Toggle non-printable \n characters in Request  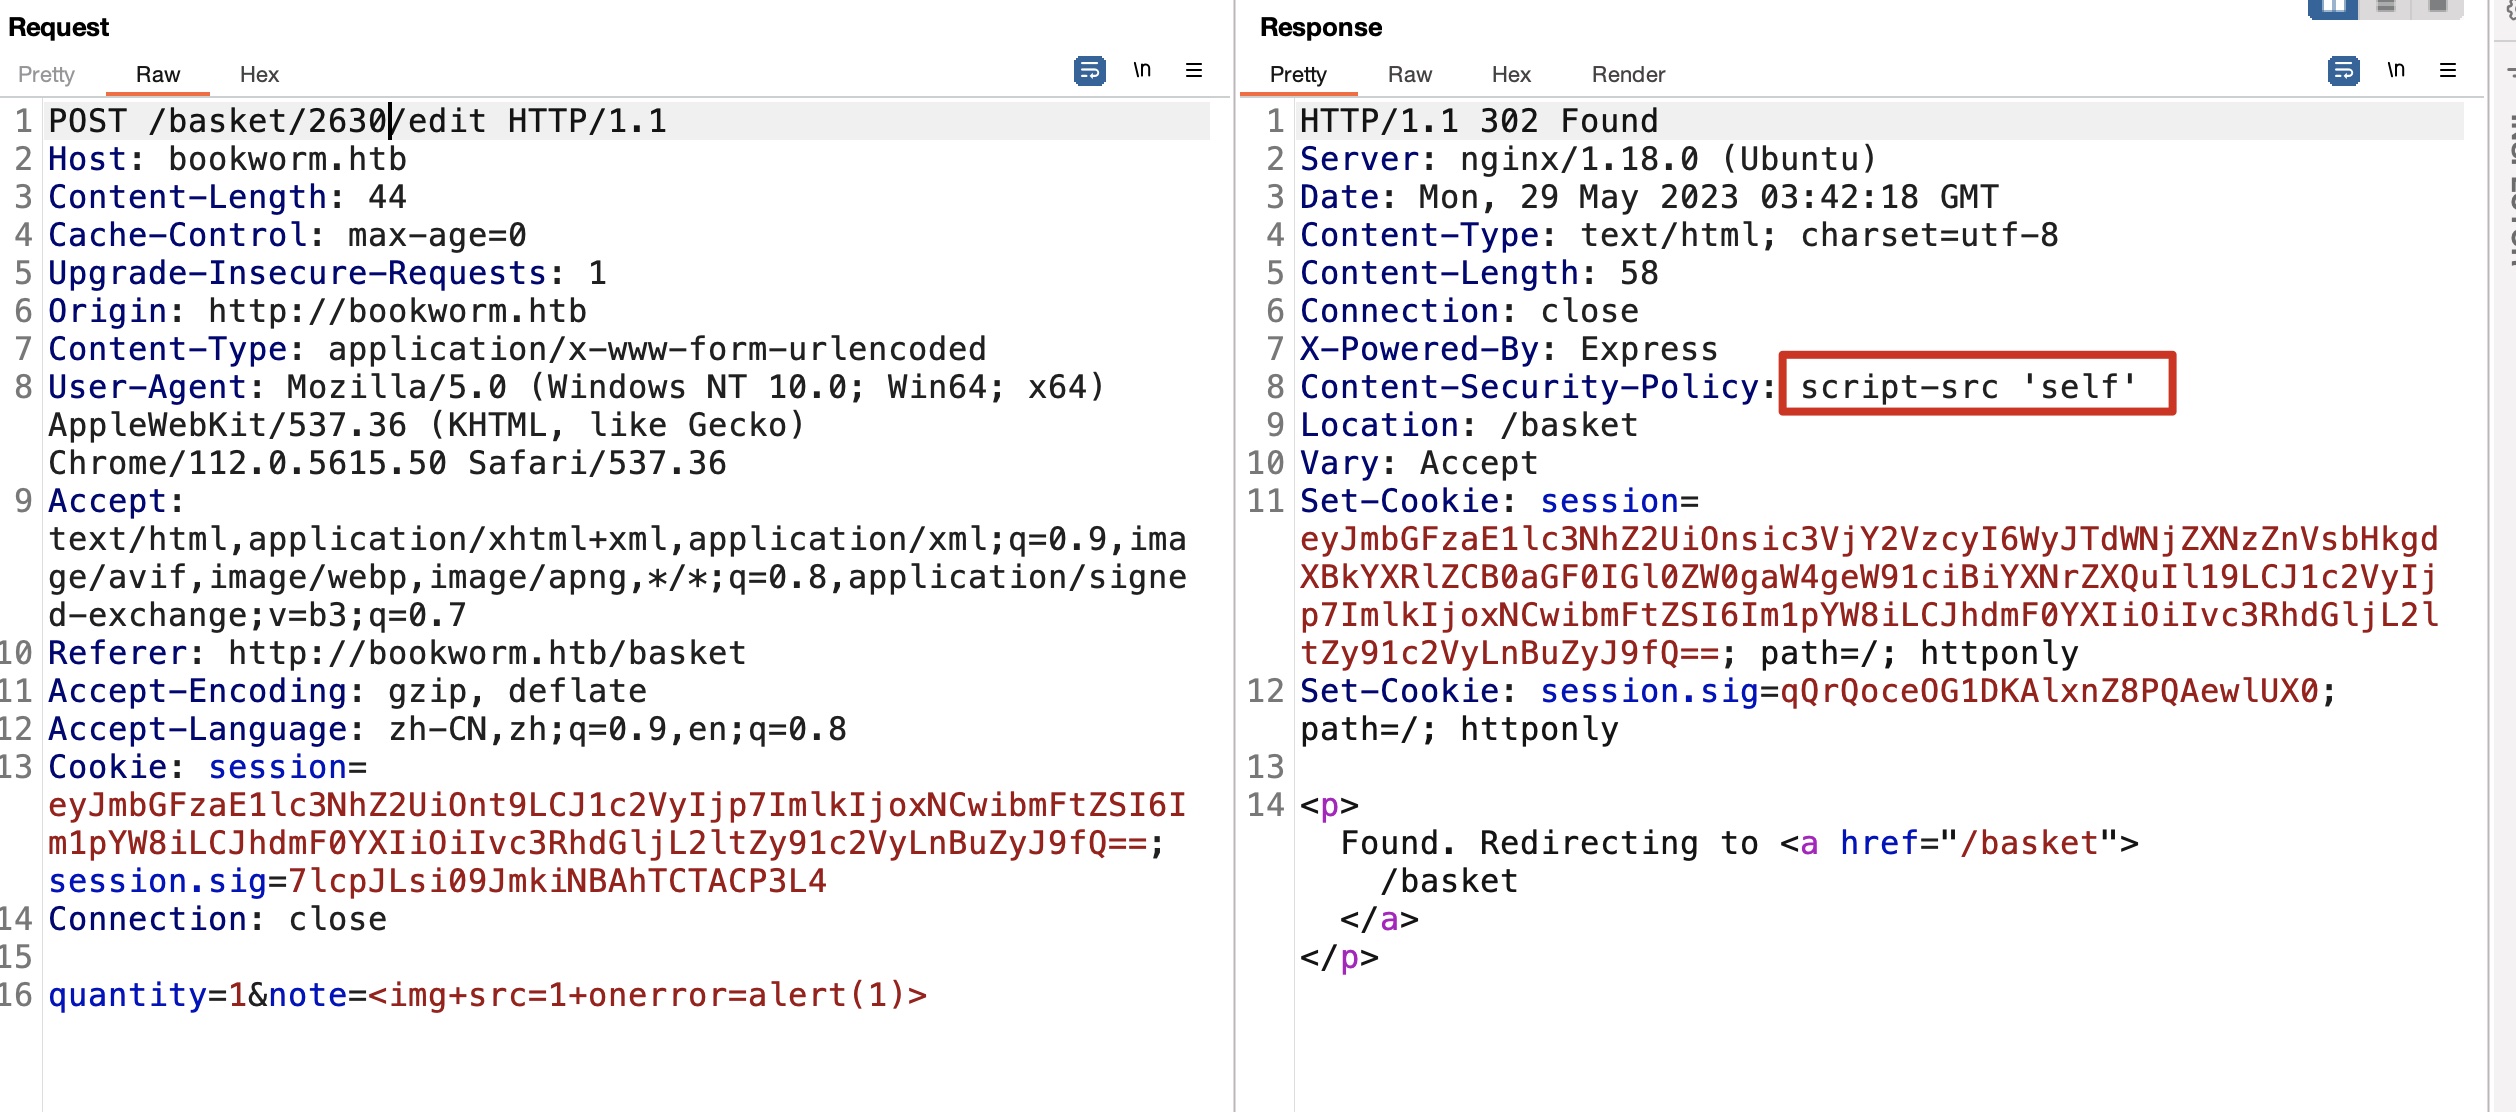(1142, 70)
